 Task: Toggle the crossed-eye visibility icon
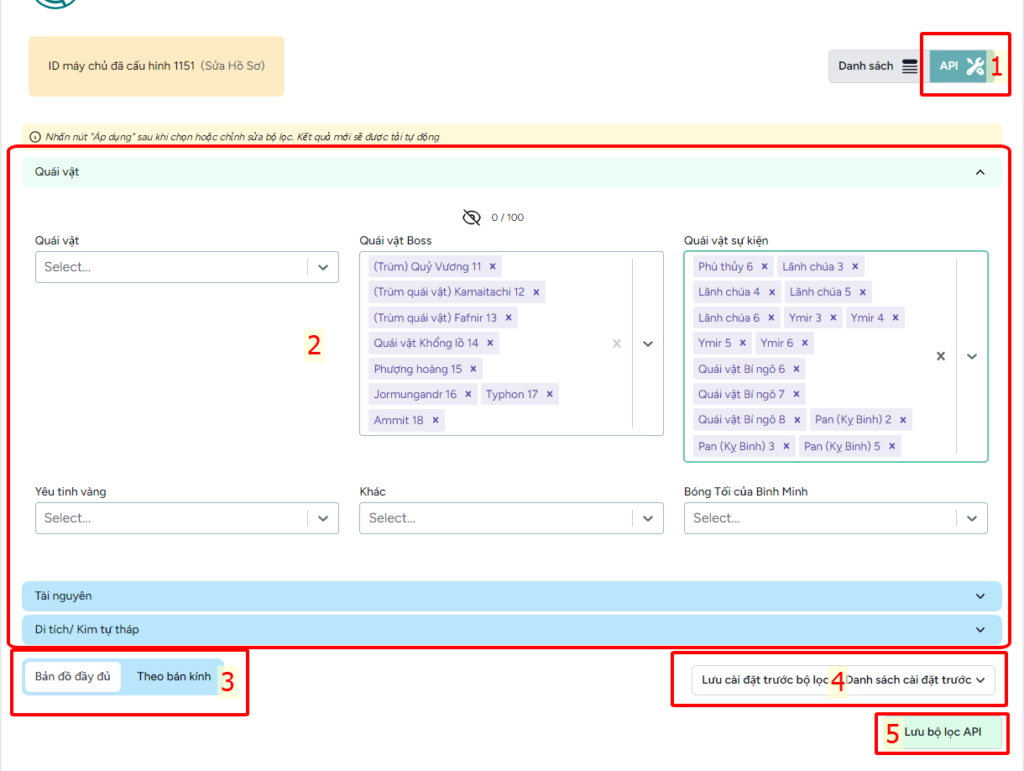[472, 217]
